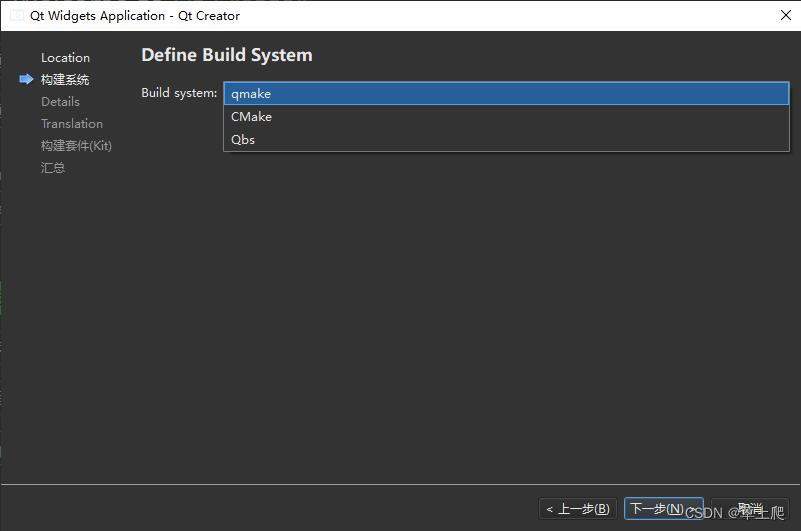Open 构建套件(Kit) step in sidebar
This screenshot has width=801, height=531.
[76, 146]
